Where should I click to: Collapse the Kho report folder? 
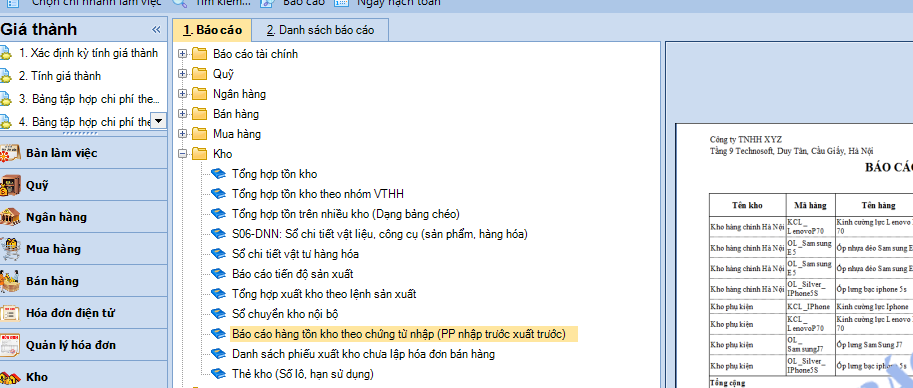point(183,154)
